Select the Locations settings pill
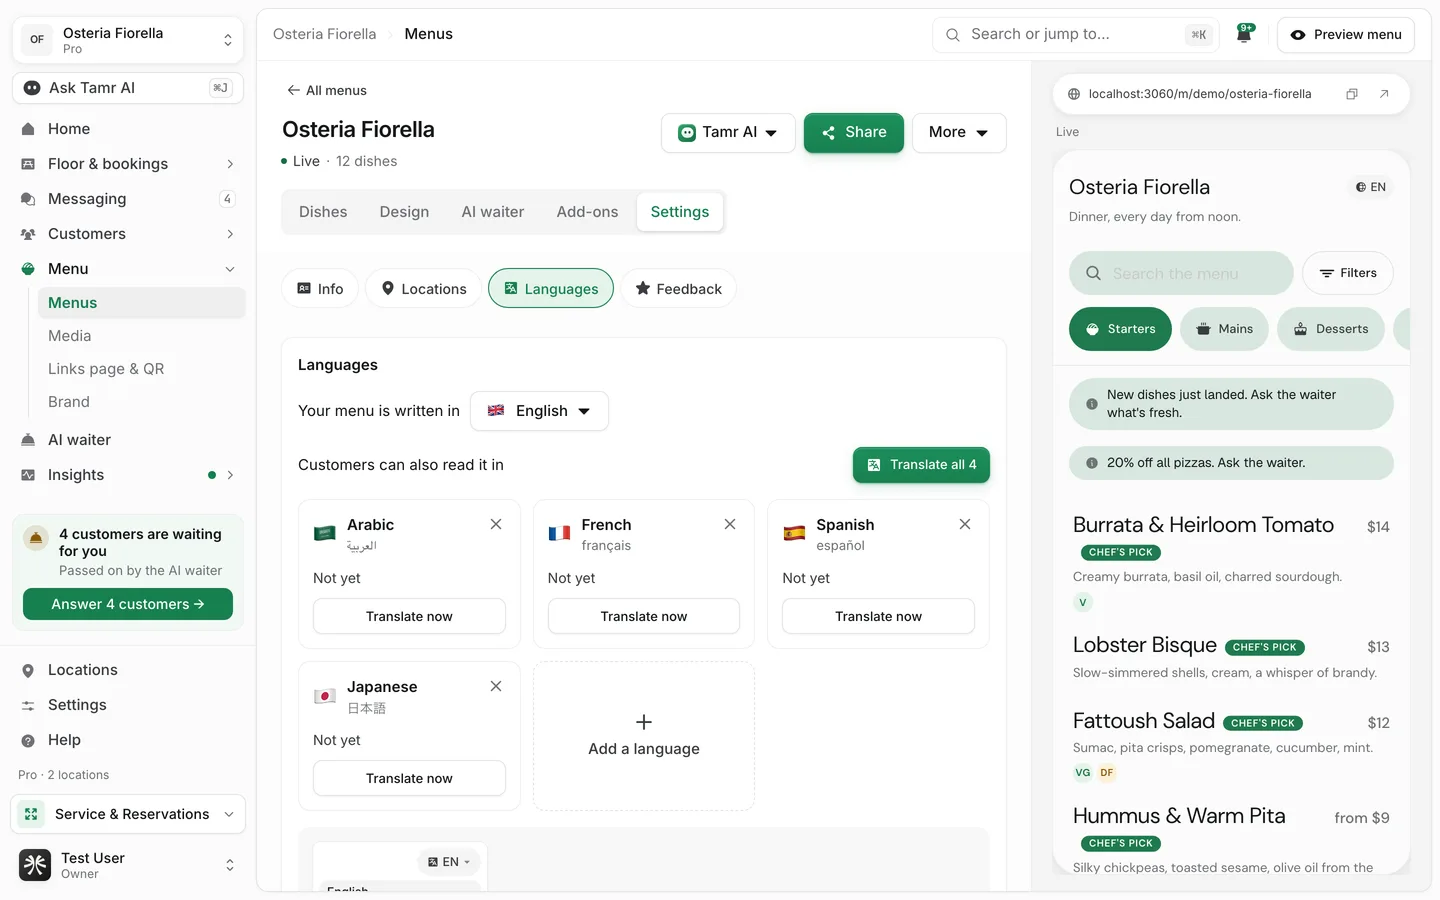 point(423,289)
